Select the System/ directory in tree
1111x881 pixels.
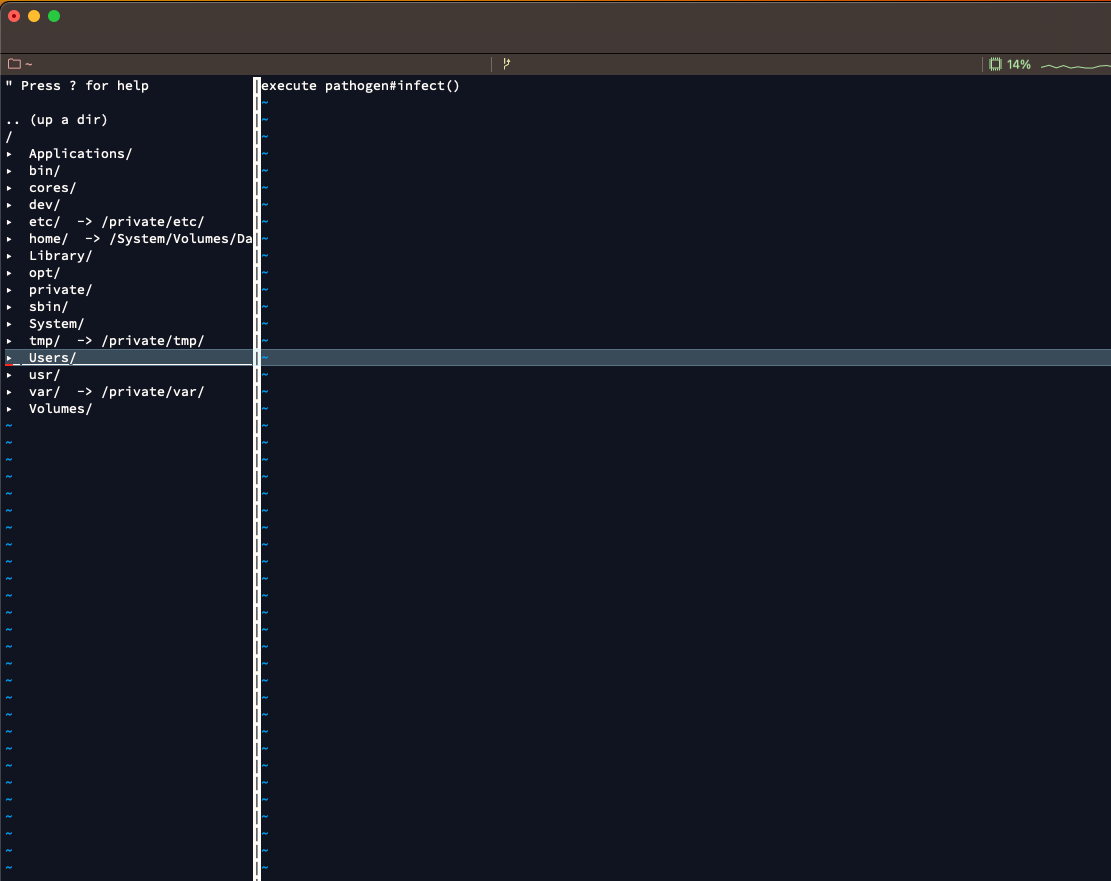tap(56, 324)
